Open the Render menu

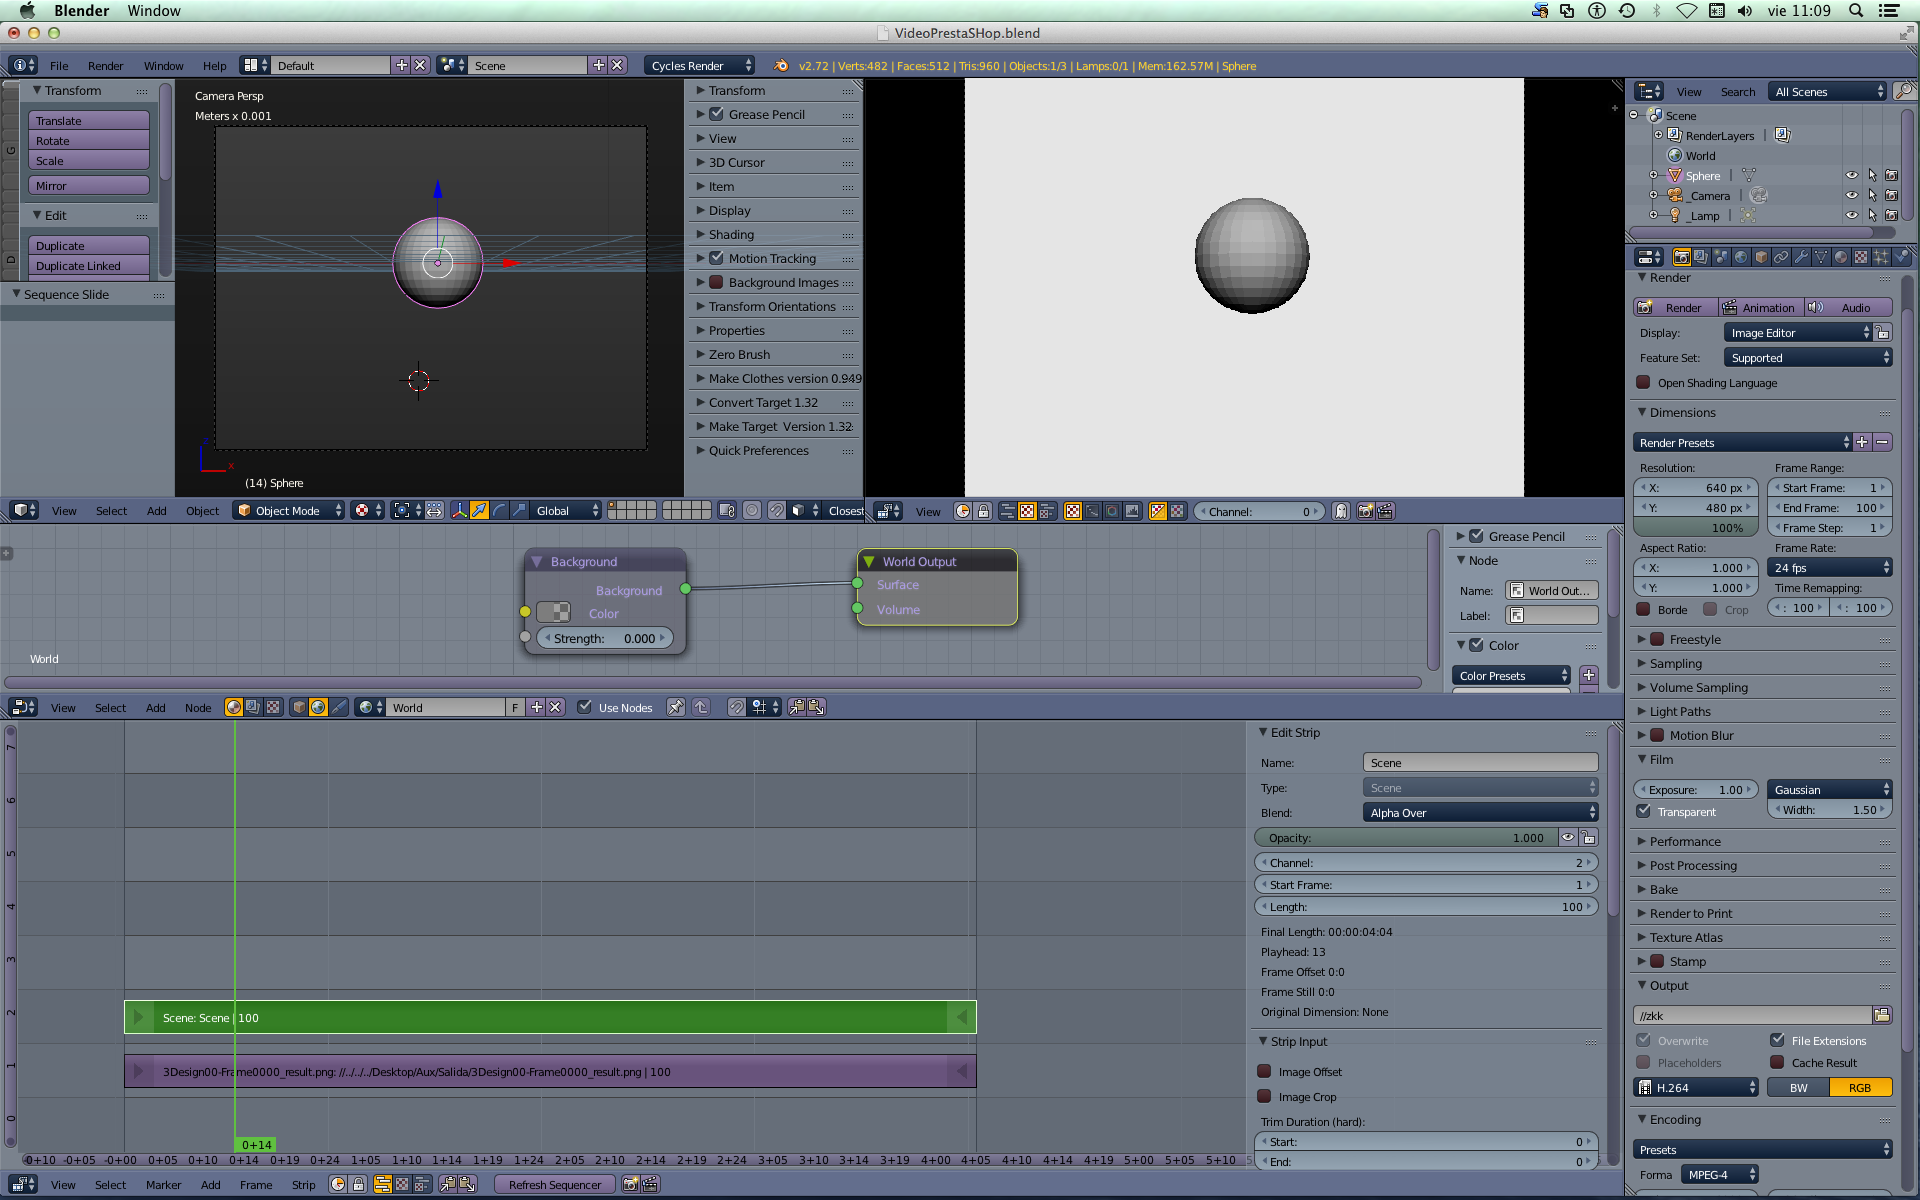coord(105,66)
